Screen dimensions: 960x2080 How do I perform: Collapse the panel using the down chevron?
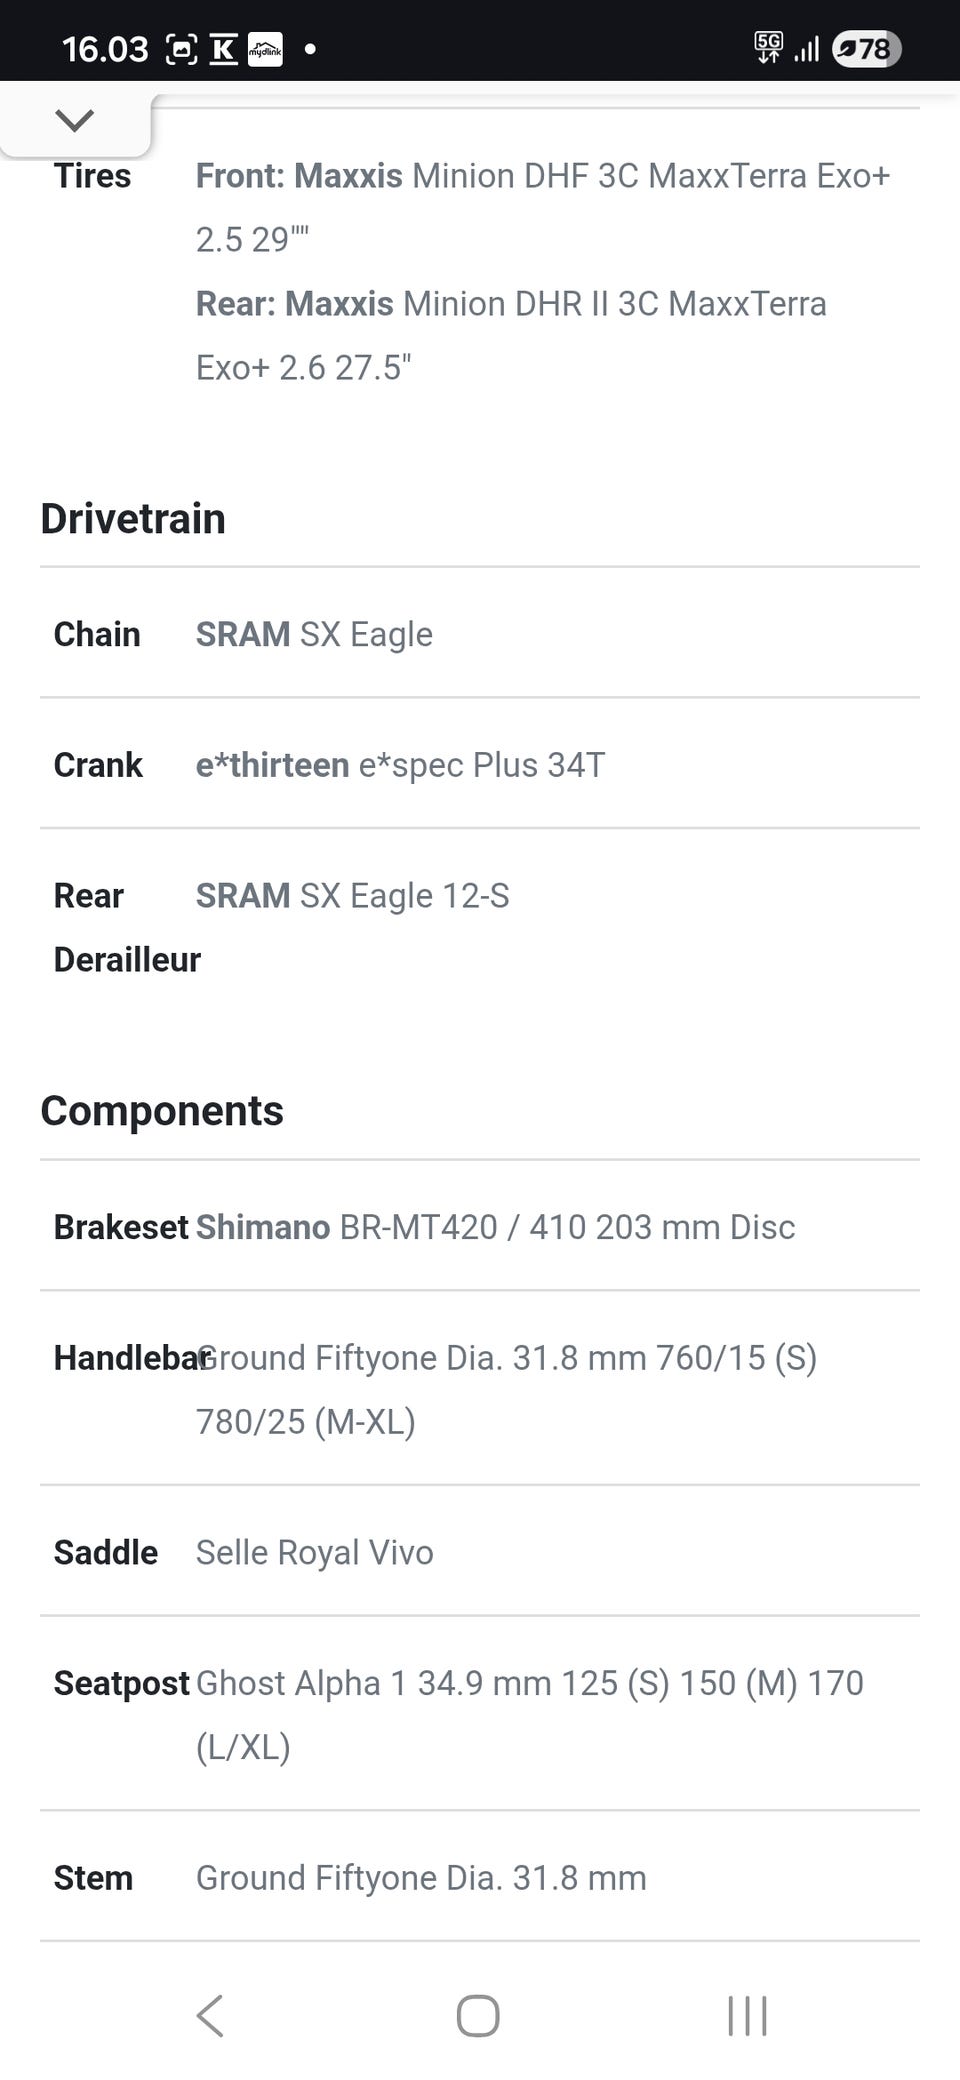point(75,121)
